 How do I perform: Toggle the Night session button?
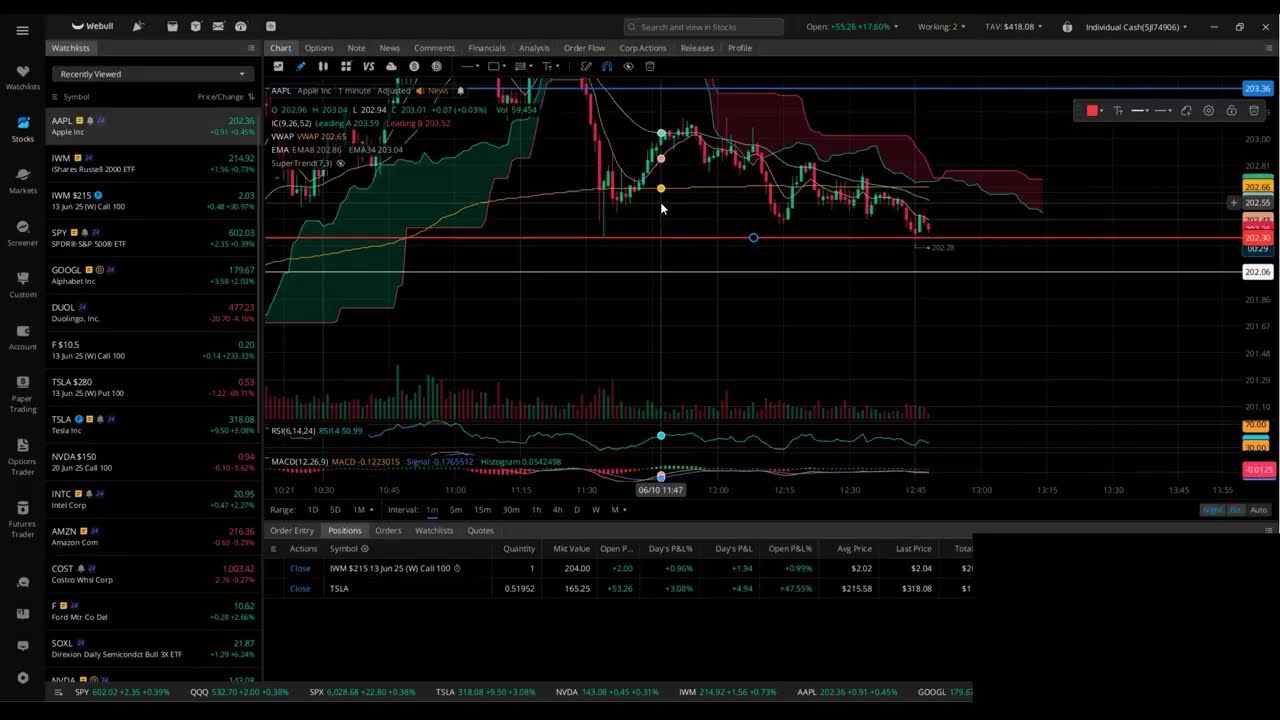coord(1212,510)
